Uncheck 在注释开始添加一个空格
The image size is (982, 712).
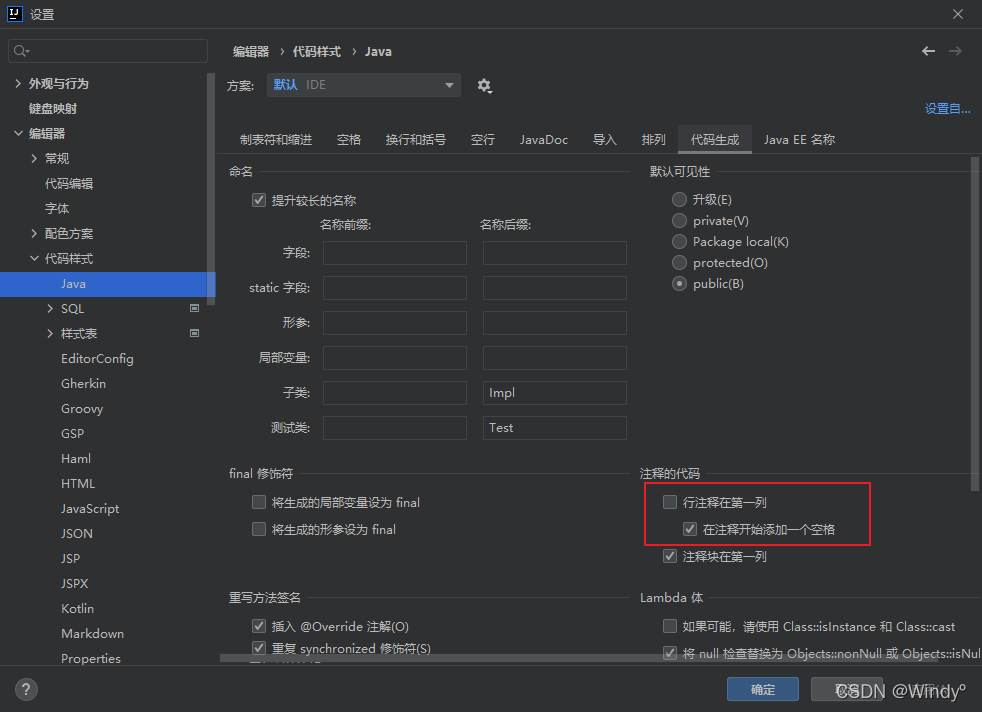tap(689, 529)
